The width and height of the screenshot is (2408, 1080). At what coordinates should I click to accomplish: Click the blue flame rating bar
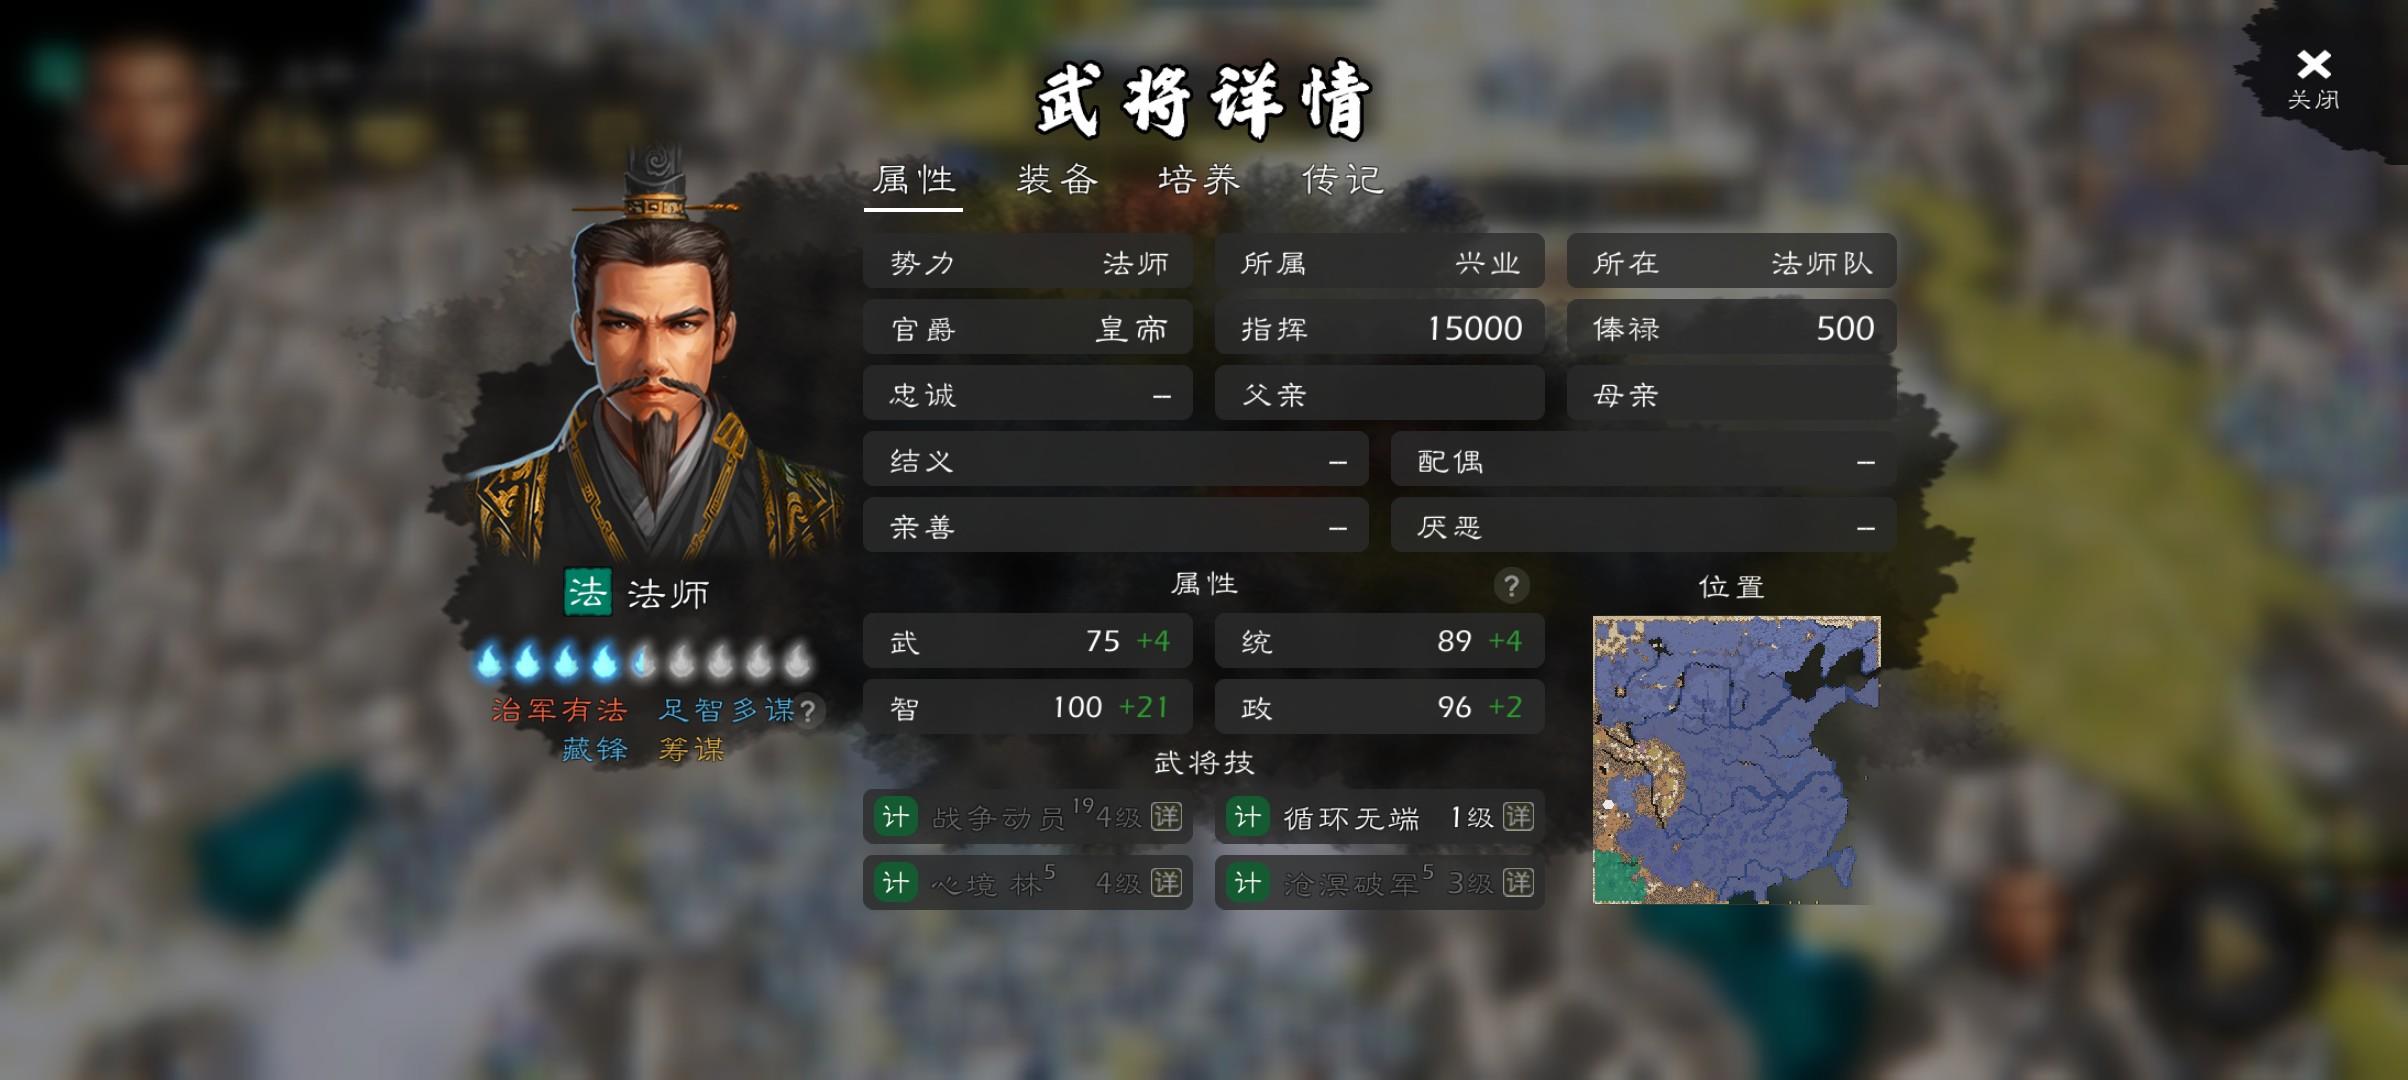pos(643,660)
